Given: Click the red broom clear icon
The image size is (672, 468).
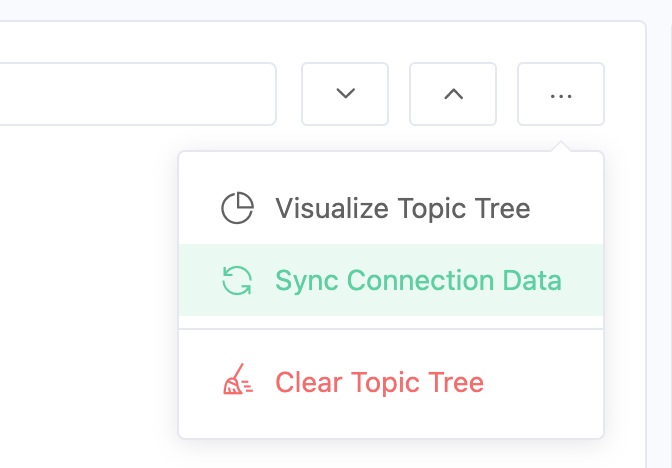Looking at the screenshot, I should [x=237, y=381].
